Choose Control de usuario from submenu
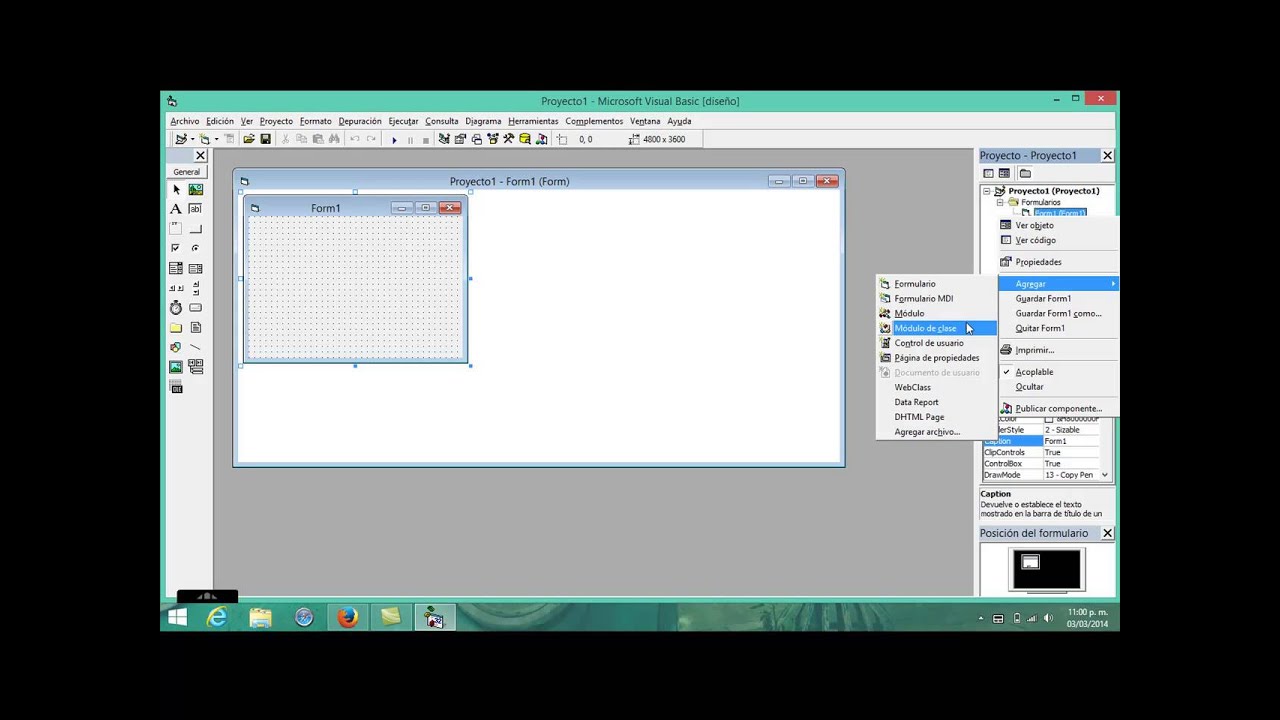Viewport: 1280px width, 720px height. pyautogui.click(x=936, y=343)
